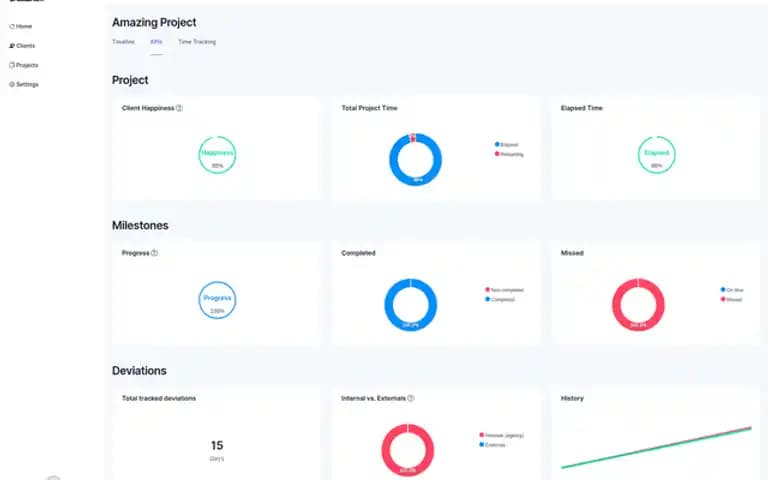This screenshot has height=480, width=768.
Task: Click the Client Happiness help icon
Action: pyautogui.click(x=179, y=108)
